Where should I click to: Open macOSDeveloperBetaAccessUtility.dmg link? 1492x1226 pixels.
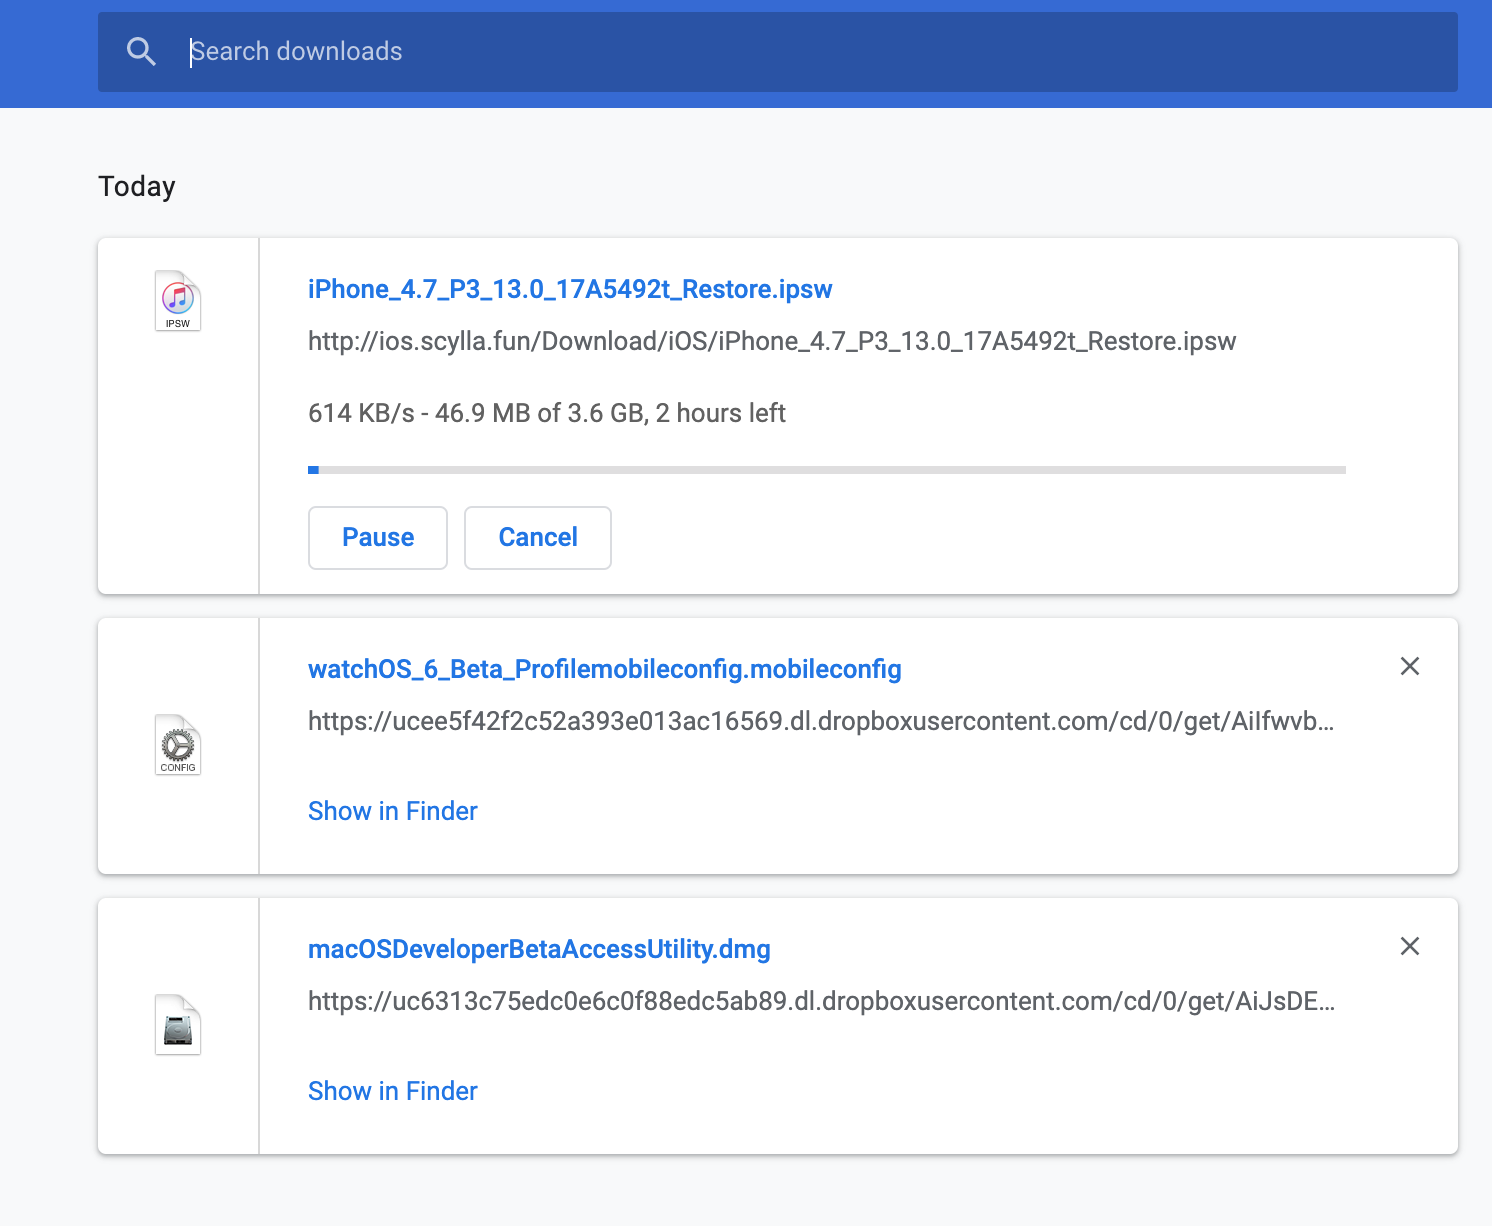[539, 949]
